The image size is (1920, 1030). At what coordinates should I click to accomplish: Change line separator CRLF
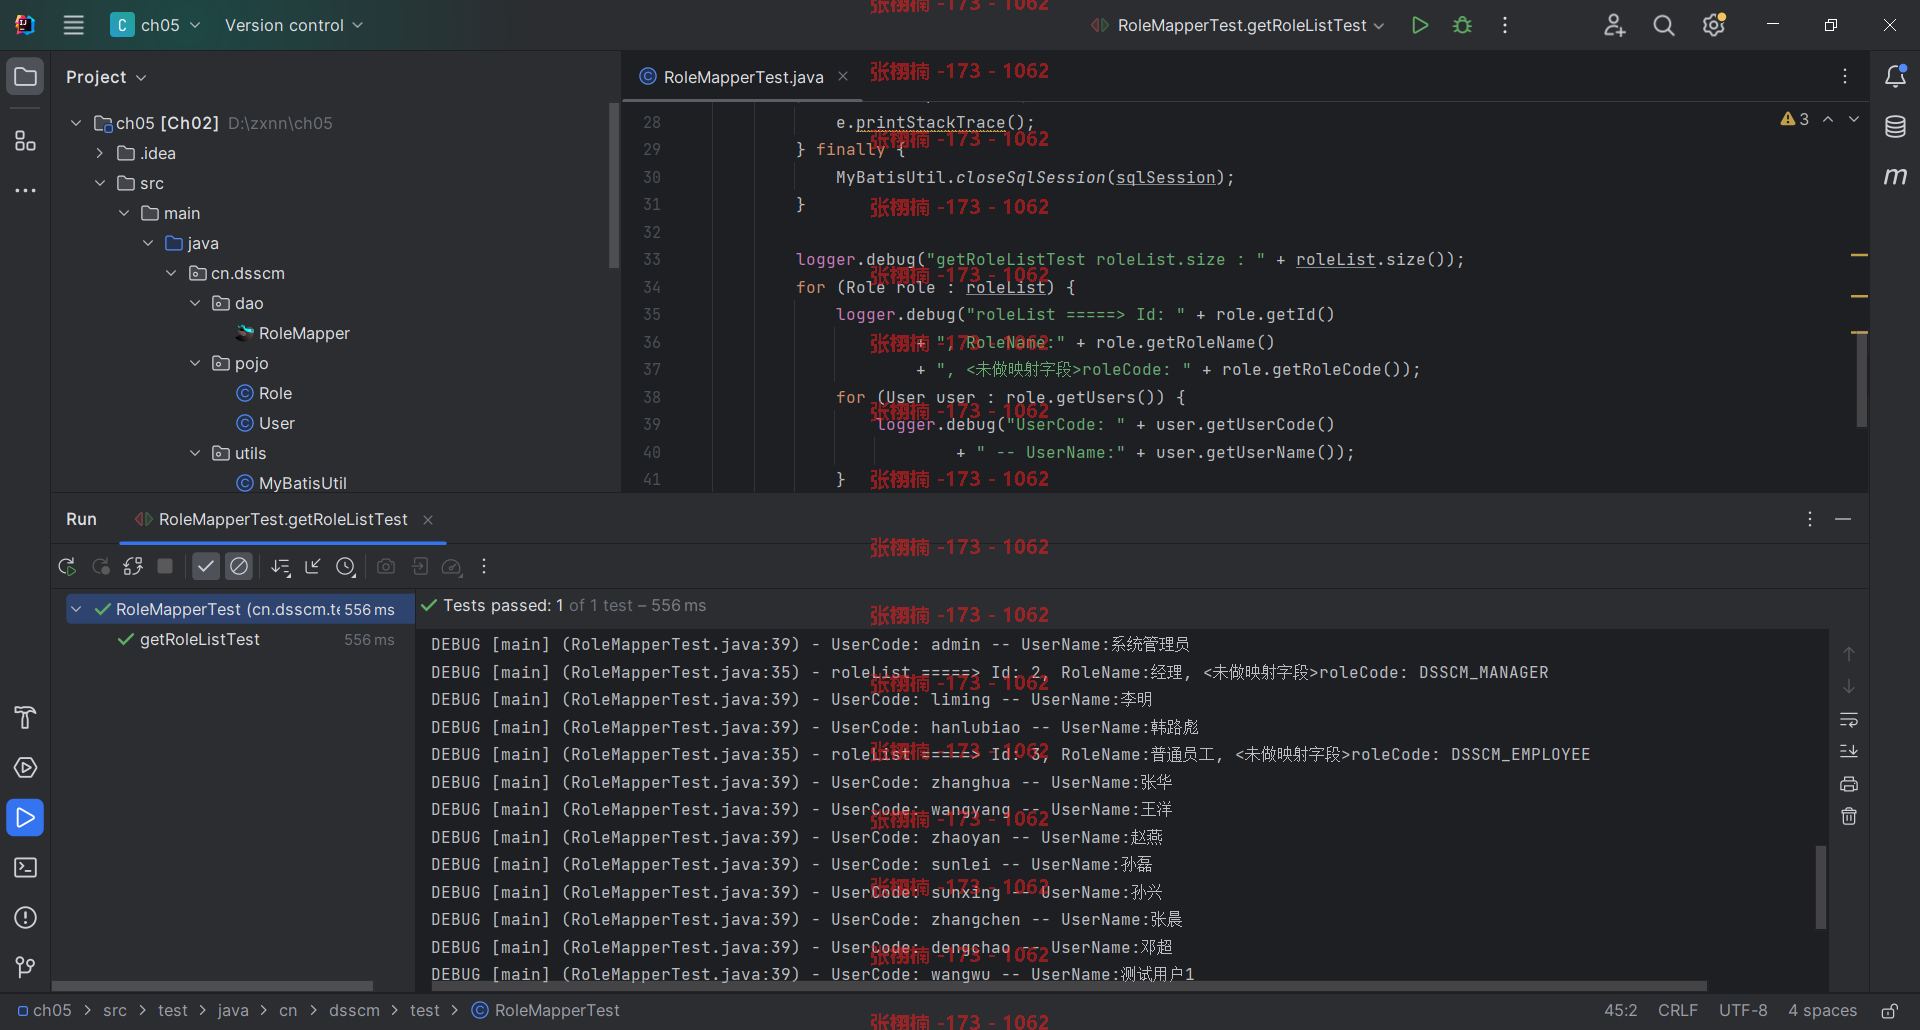tap(1677, 1010)
